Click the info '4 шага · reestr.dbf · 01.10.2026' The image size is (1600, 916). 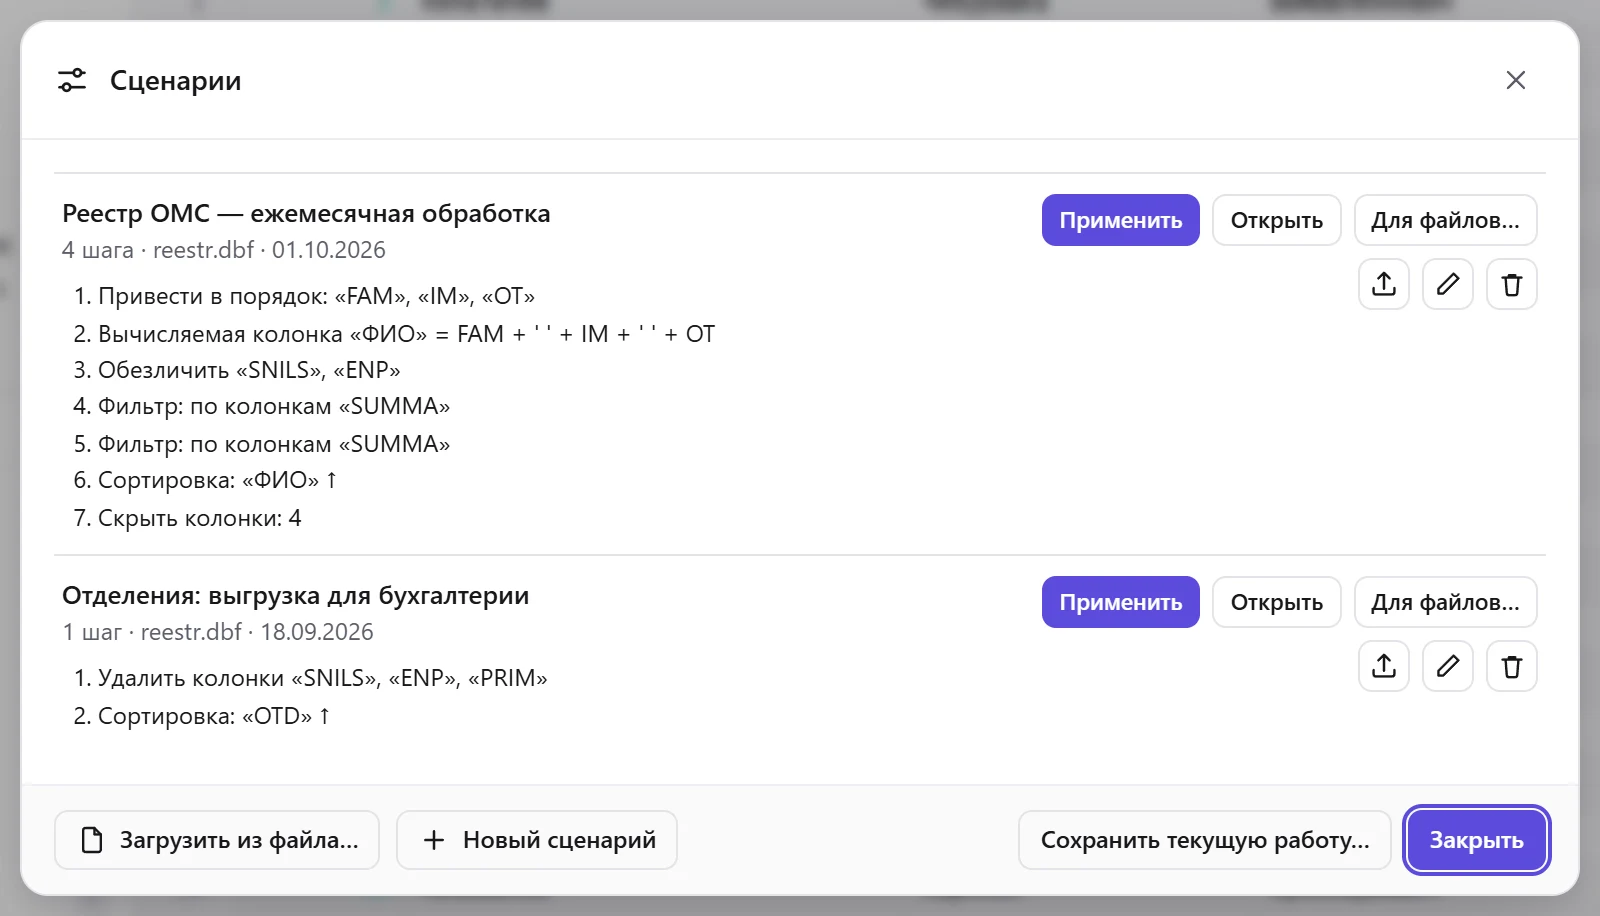pos(224,250)
